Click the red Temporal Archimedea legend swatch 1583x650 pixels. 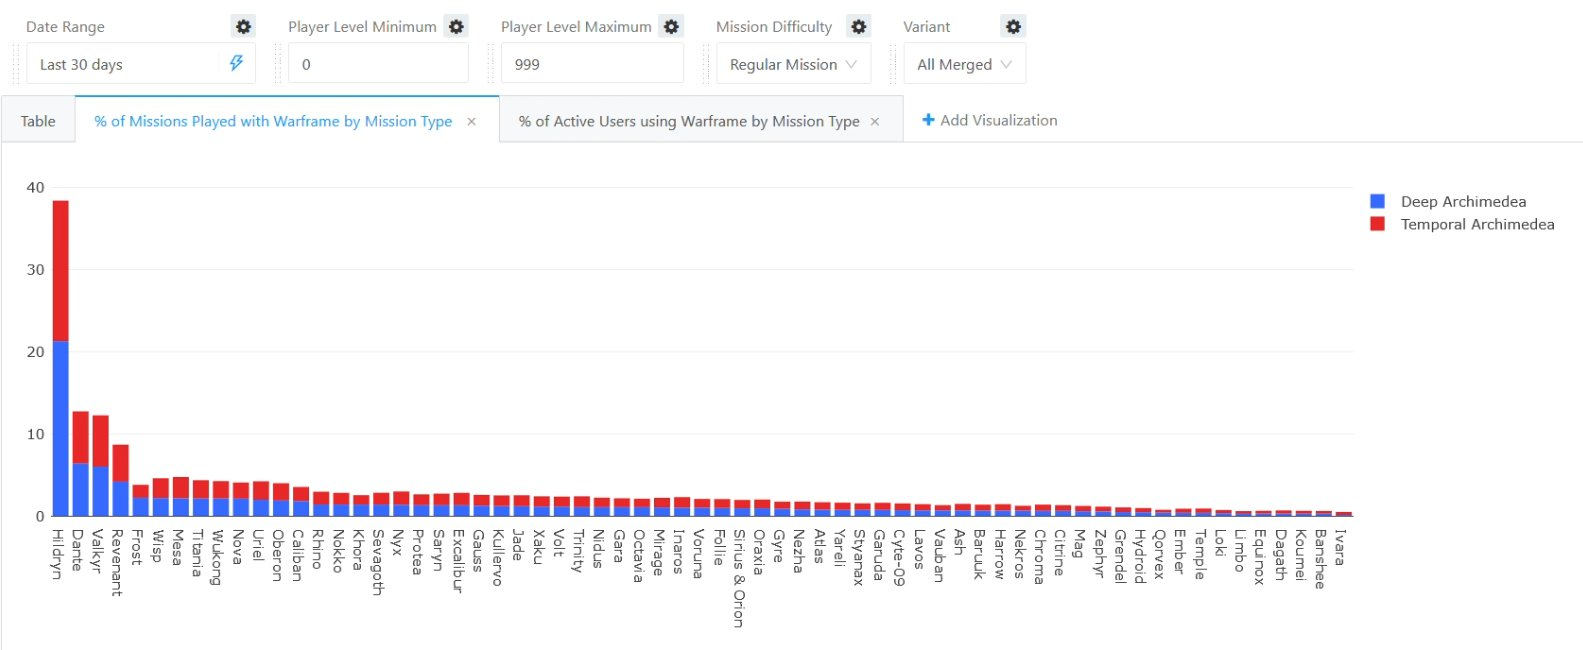tap(1377, 224)
